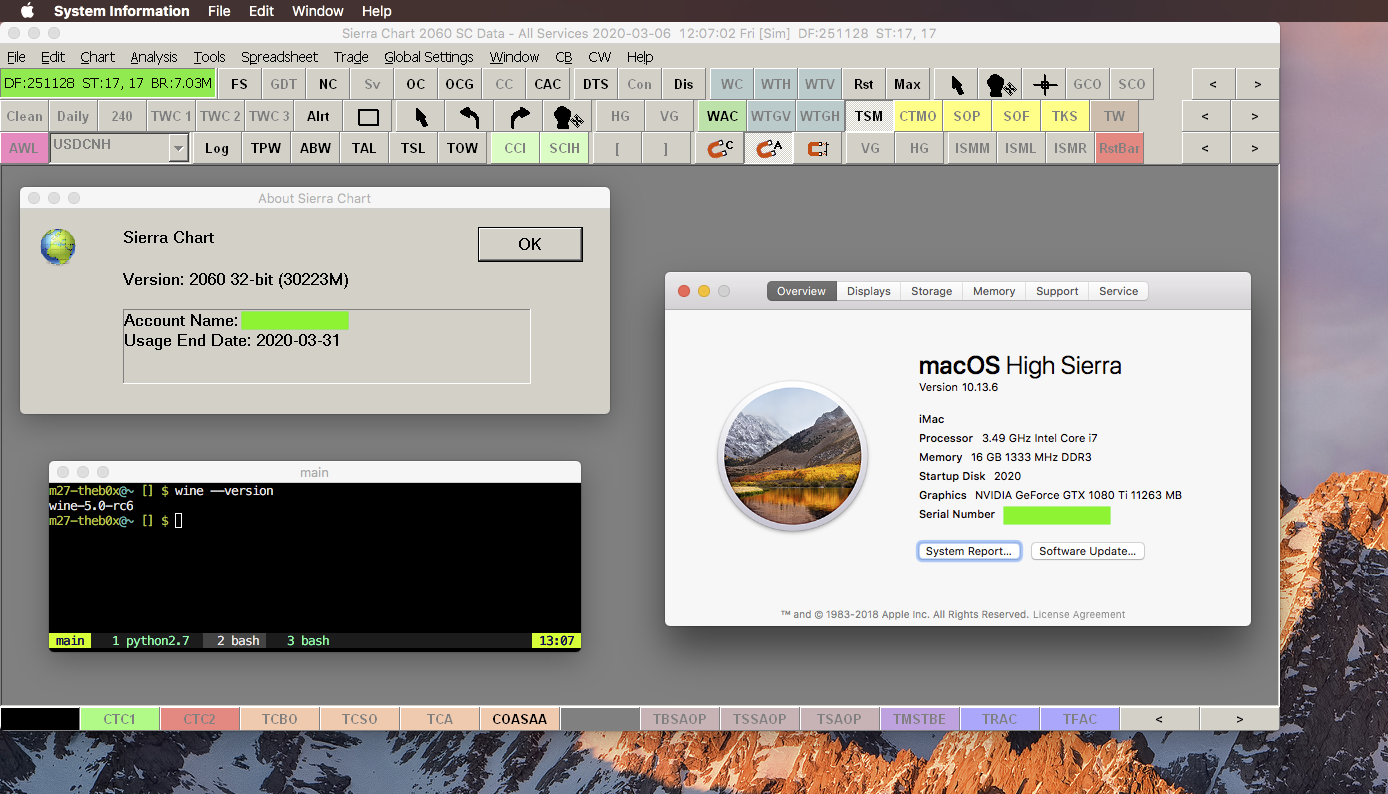Activate the hand tool beside the crosshair
Image resolution: width=1388 pixels, height=794 pixels.
coord(1002,85)
